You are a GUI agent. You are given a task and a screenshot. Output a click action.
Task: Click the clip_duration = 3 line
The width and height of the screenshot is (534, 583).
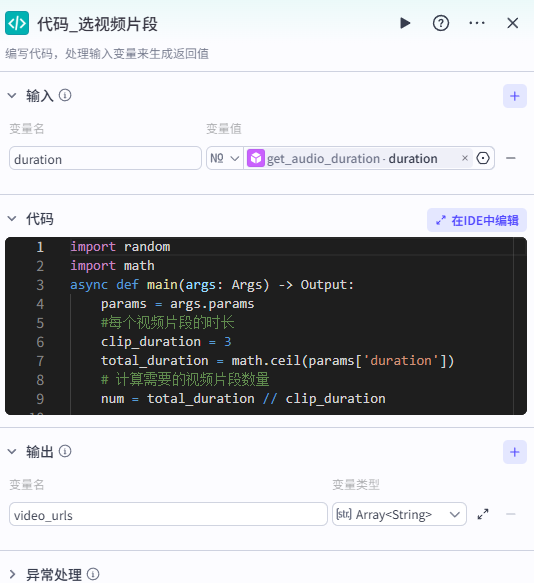tap(166, 342)
